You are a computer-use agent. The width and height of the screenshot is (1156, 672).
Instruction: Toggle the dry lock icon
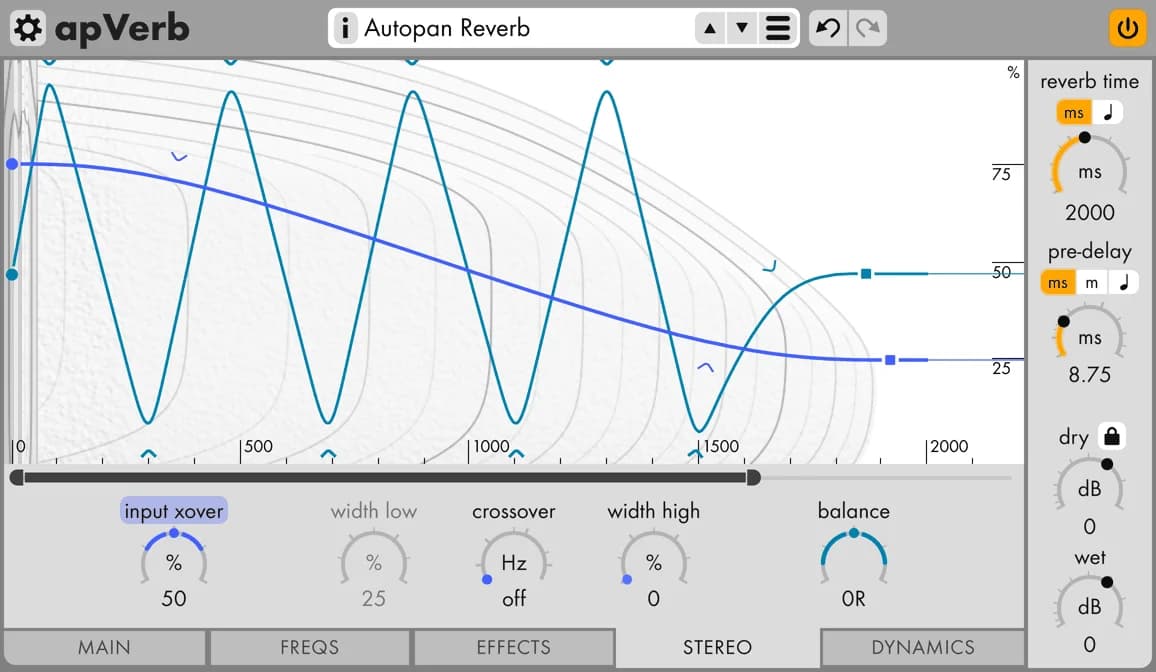1111,437
